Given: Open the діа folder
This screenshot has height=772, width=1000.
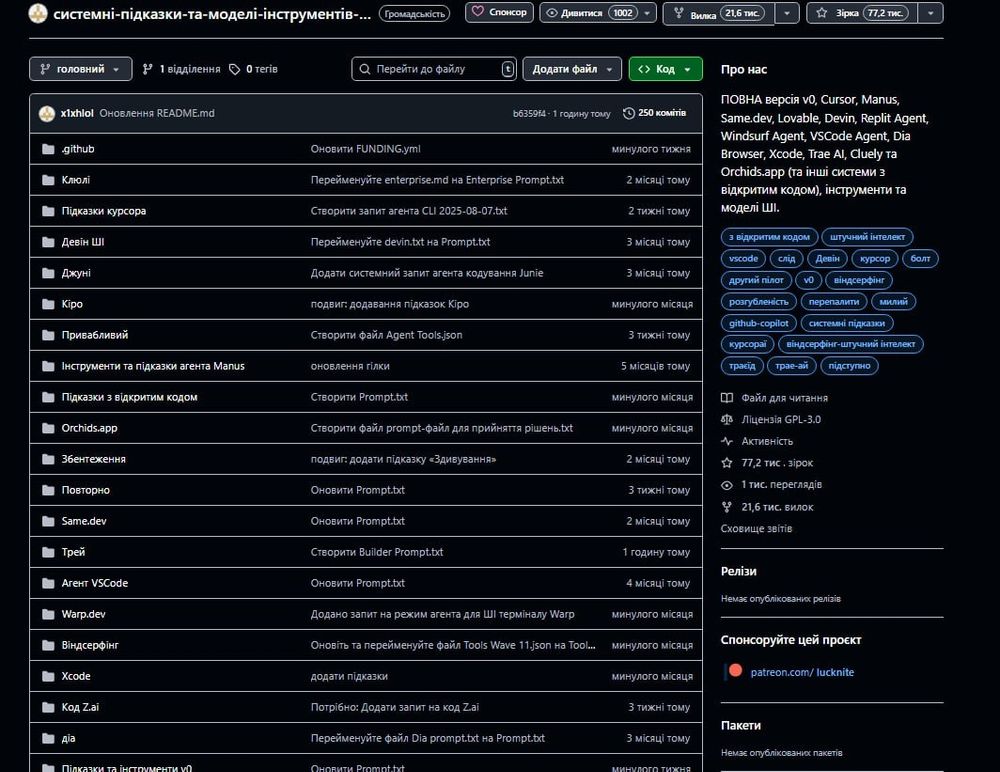Looking at the screenshot, I should (x=68, y=738).
